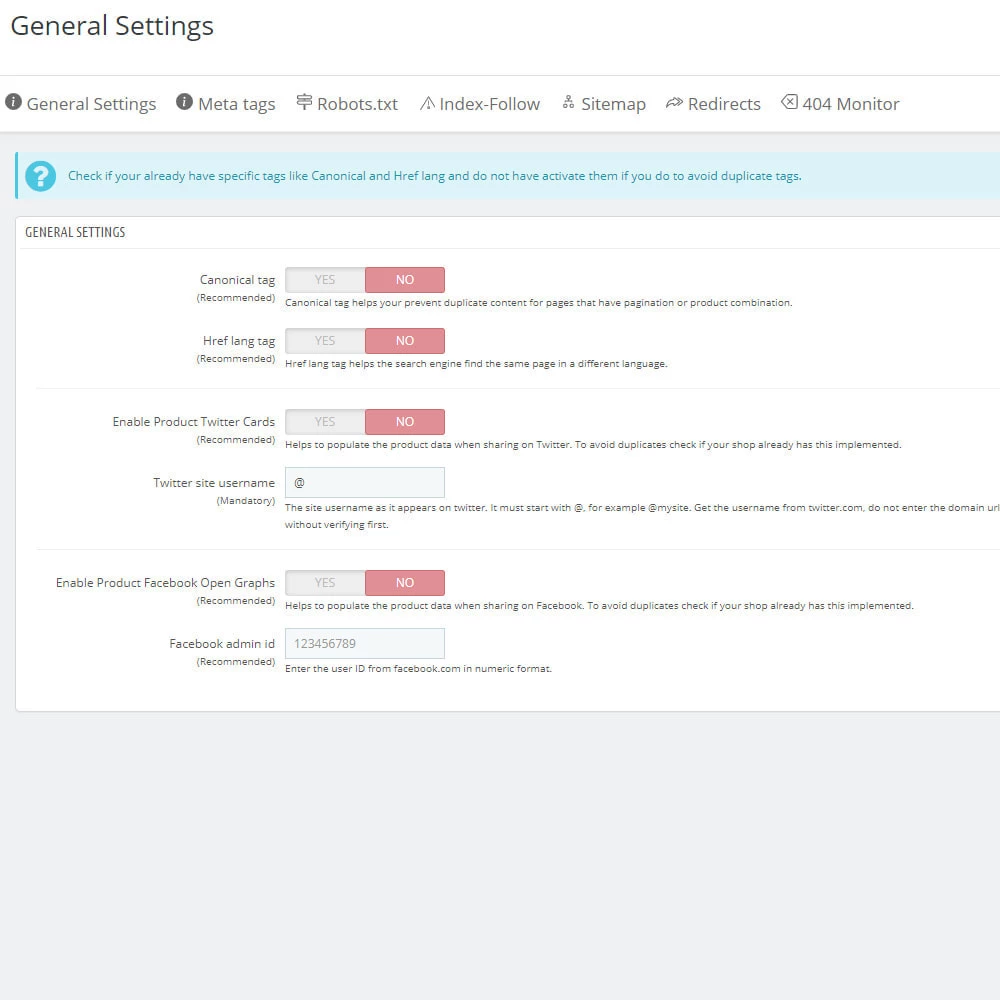Click the (Mandatory) note under Twitter username

click(246, 501)
